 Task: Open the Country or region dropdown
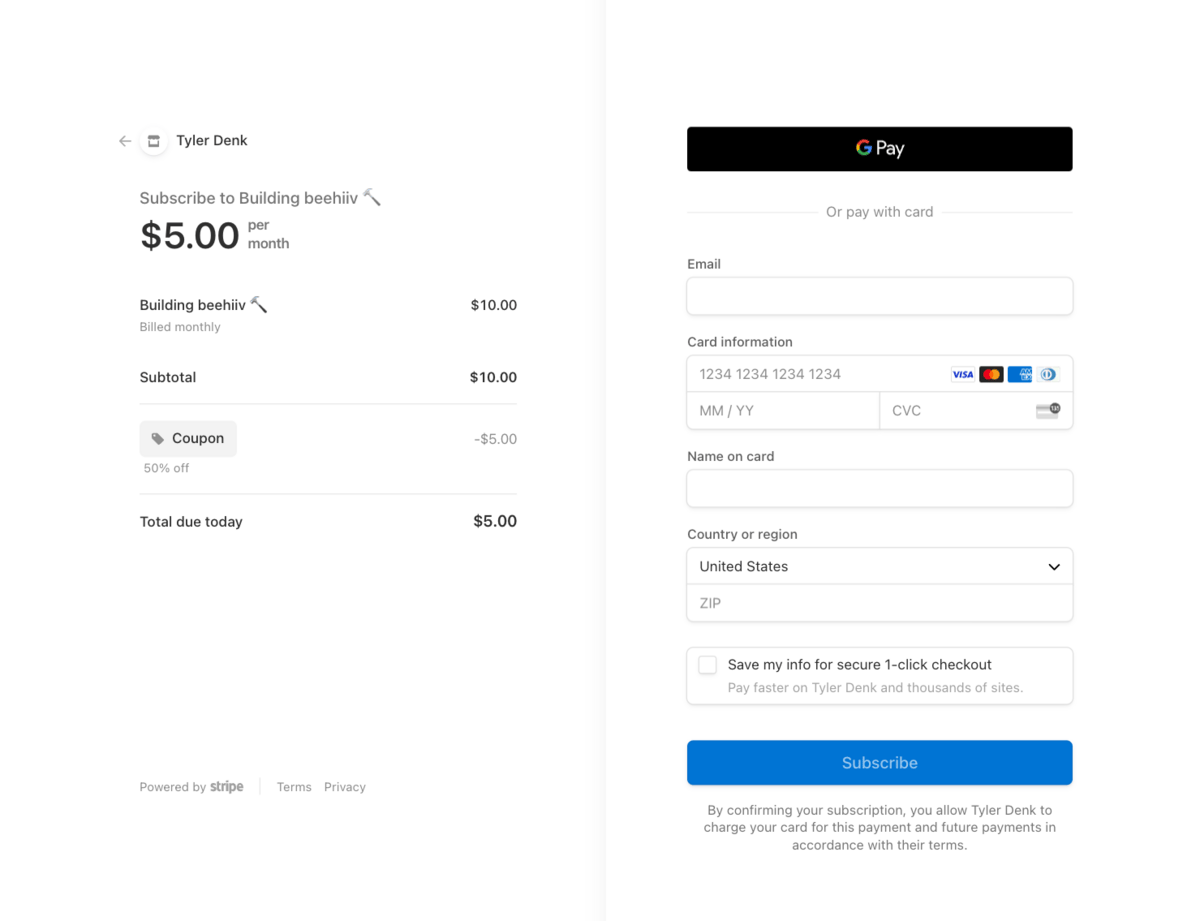(x=880, y=566)
